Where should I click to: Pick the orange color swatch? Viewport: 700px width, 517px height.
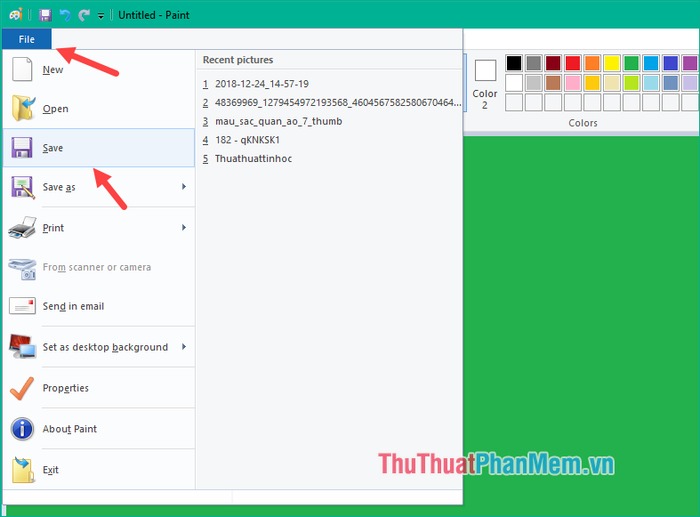(592, 63)
